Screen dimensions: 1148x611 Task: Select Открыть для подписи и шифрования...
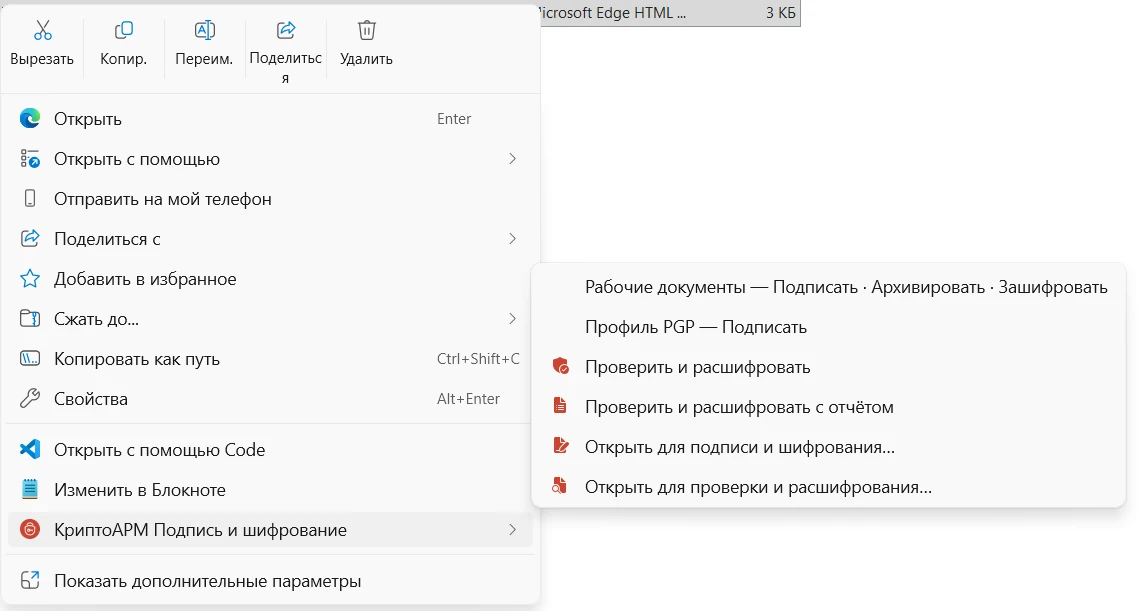829,447
